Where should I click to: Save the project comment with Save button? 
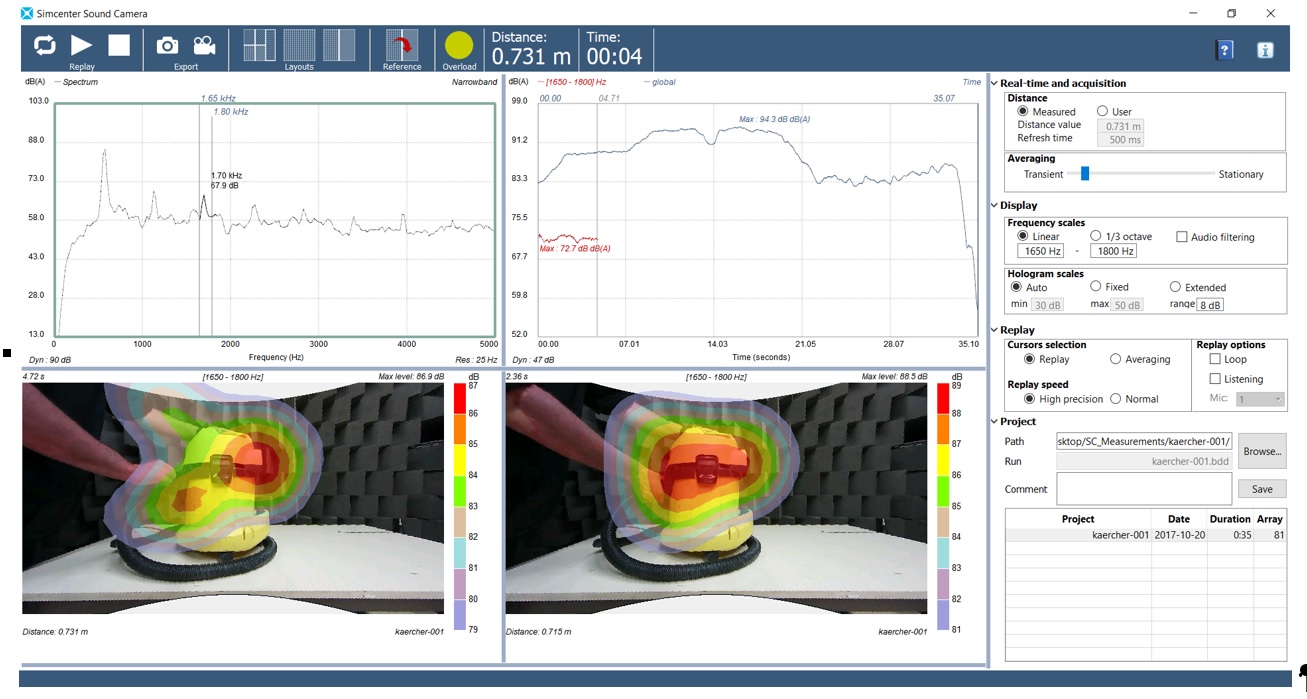(x=1261, y=488)
